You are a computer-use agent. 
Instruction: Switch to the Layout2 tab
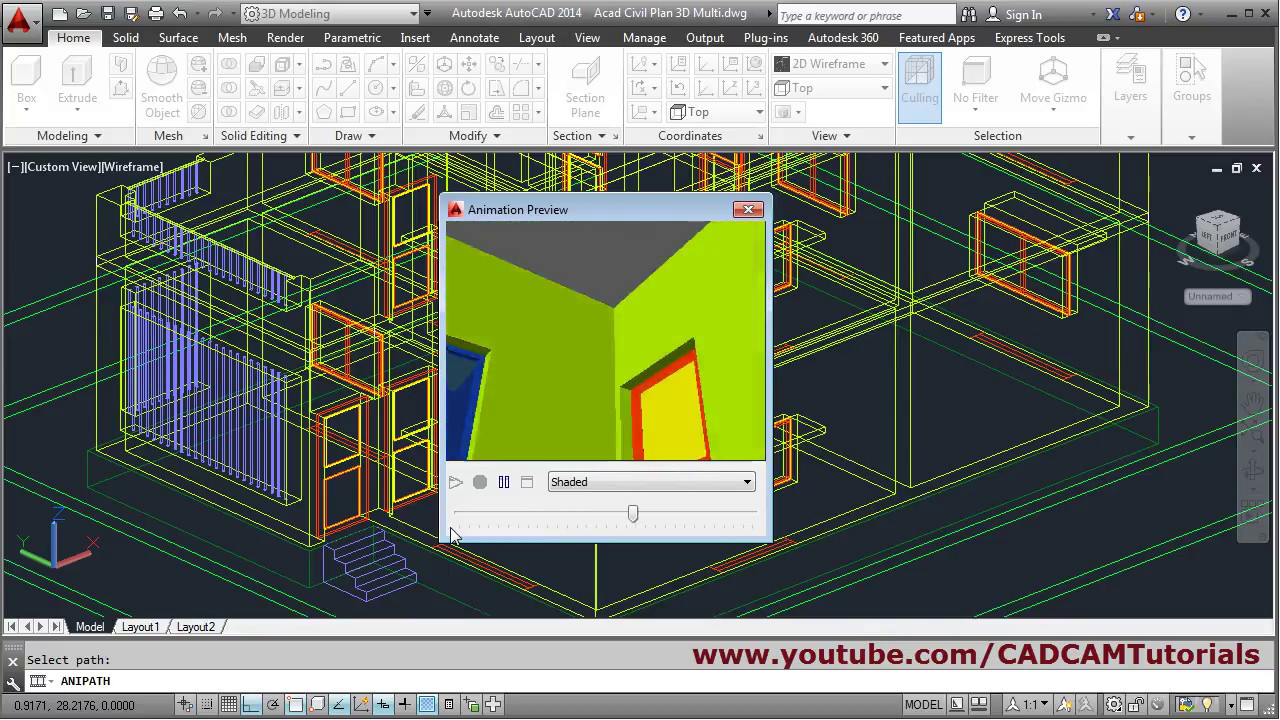pyautogui.click(x=196, y=627)
